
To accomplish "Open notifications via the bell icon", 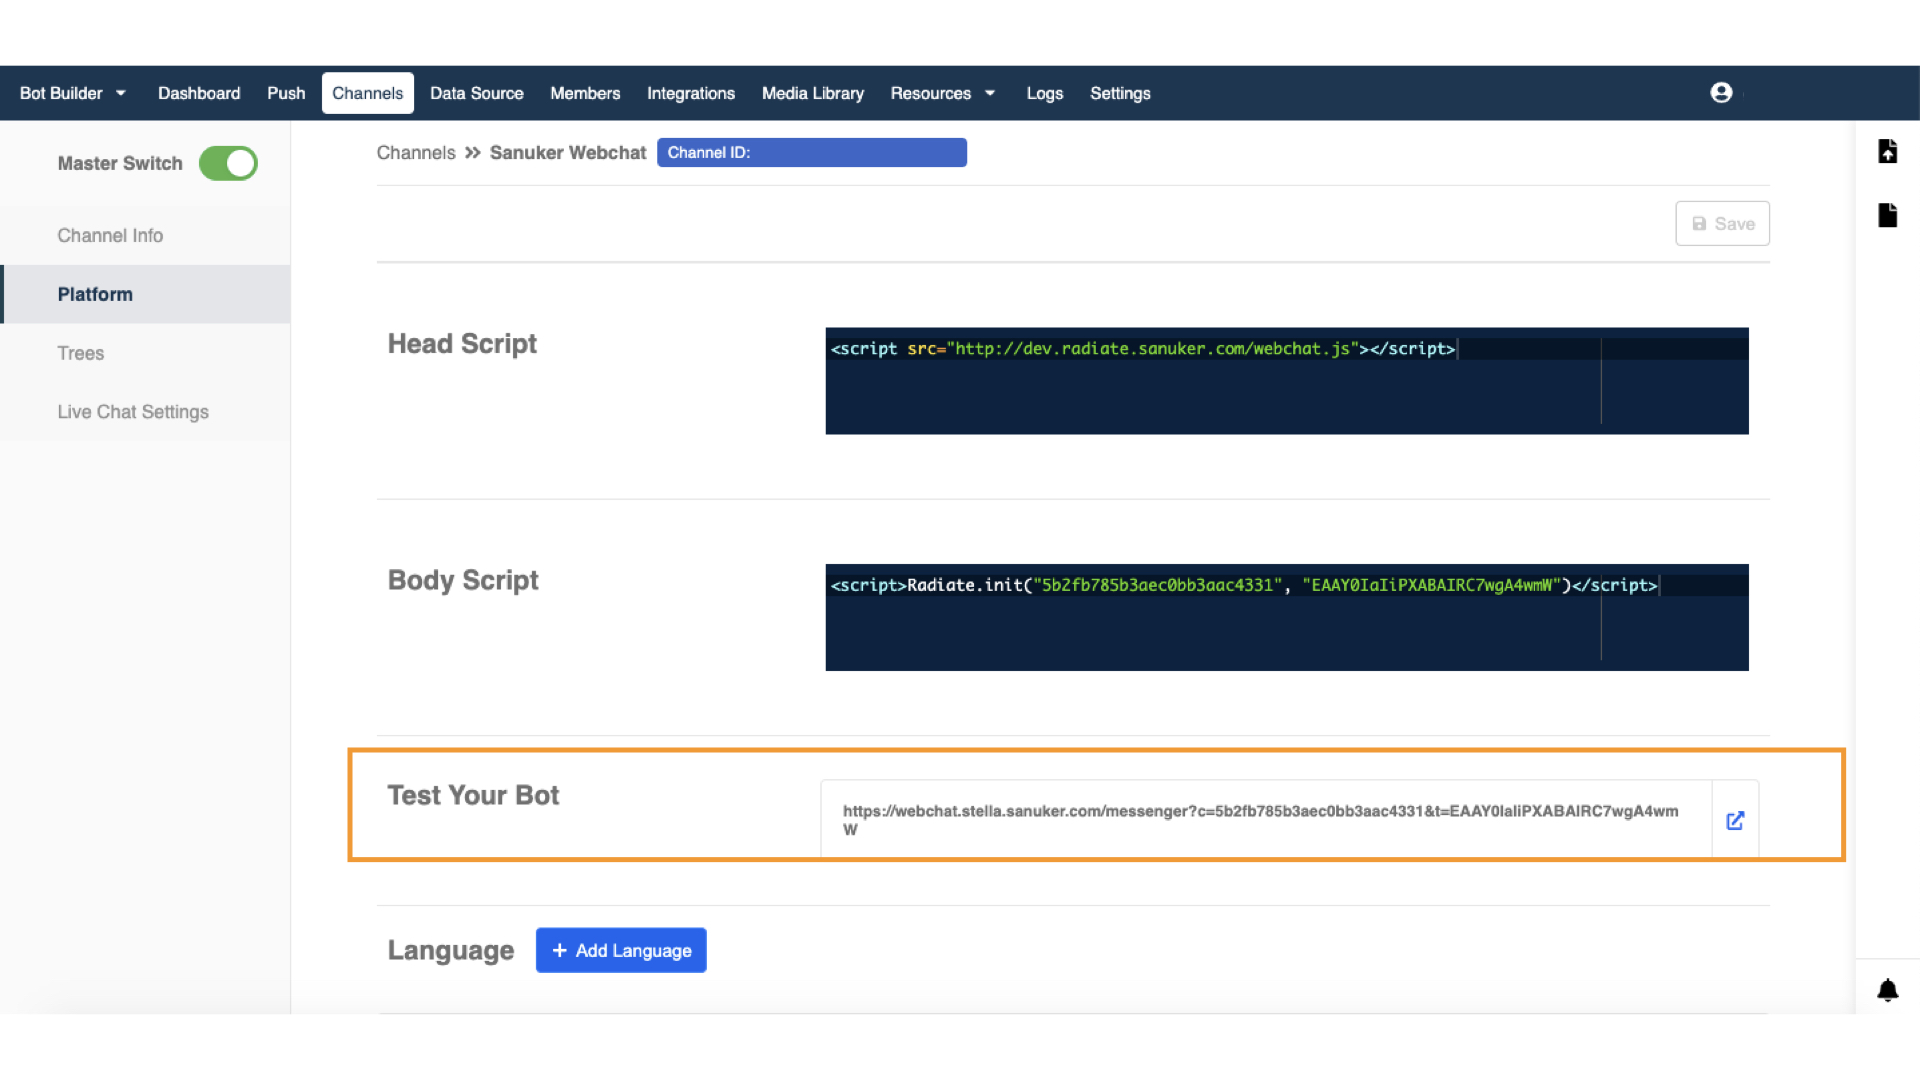I will tap(1887, 990).
